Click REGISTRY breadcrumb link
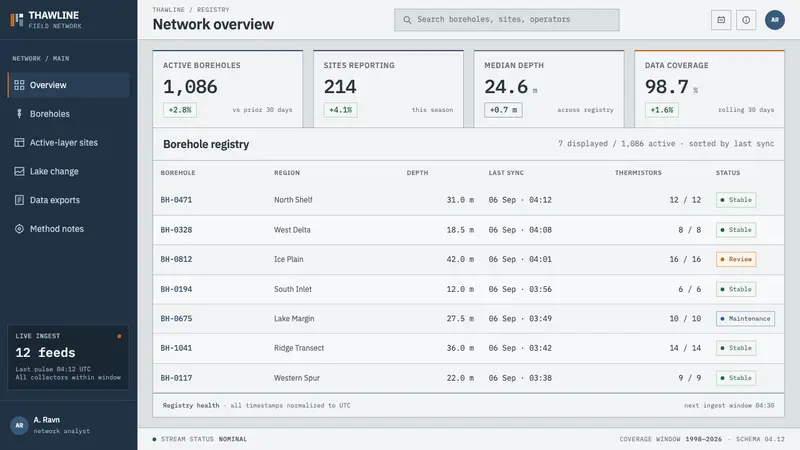 tap(213, 10)
